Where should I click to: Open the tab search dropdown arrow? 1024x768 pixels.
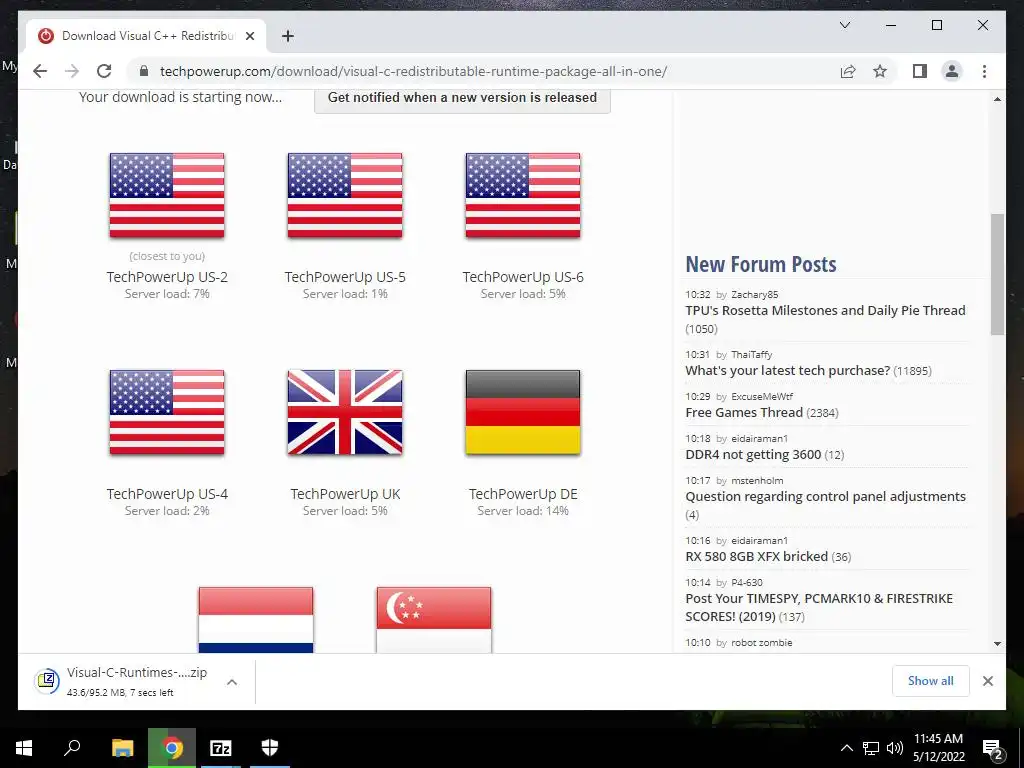pos(844,25)
